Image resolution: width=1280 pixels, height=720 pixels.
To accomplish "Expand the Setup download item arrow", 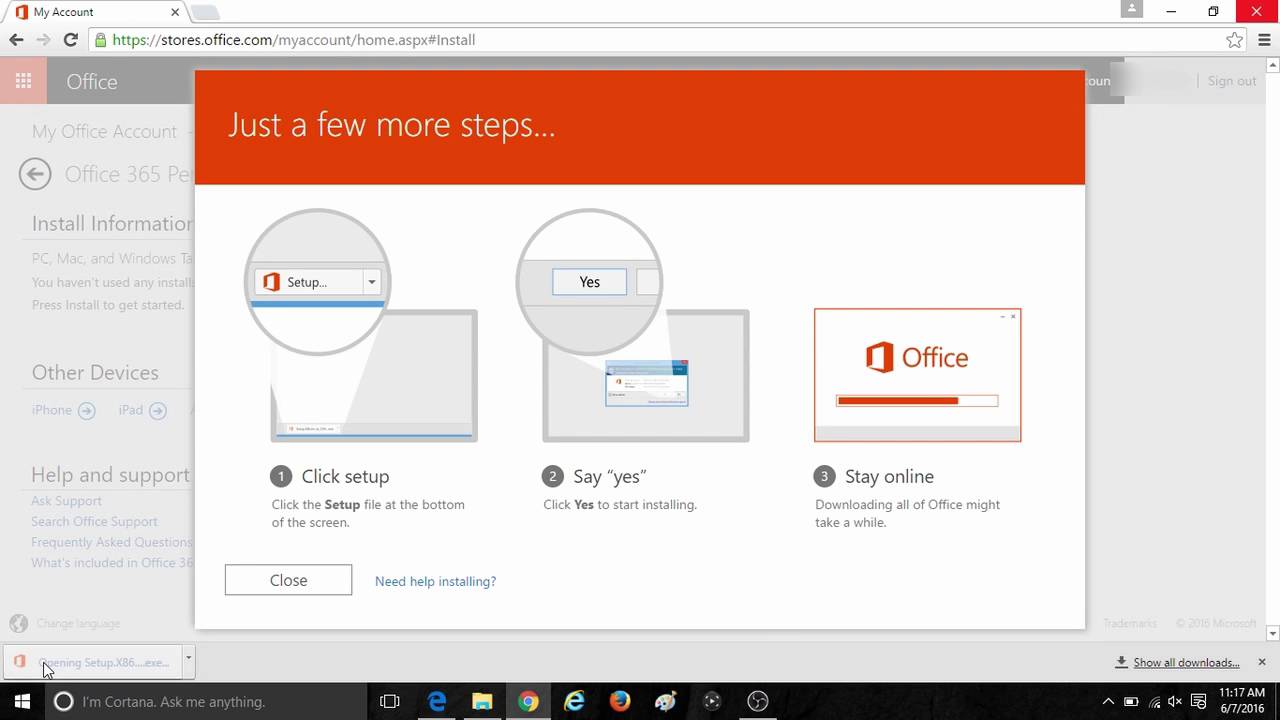I will (188, 660).
